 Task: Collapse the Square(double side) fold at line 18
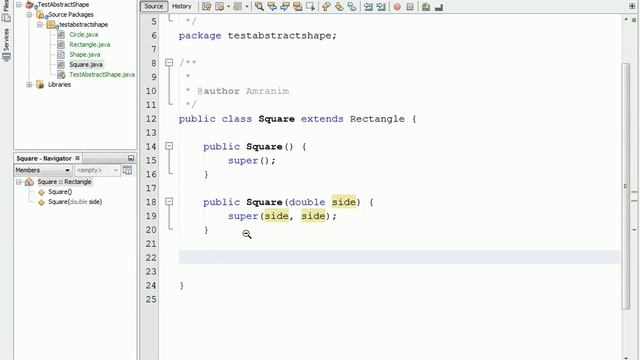[x=169, y=201]
